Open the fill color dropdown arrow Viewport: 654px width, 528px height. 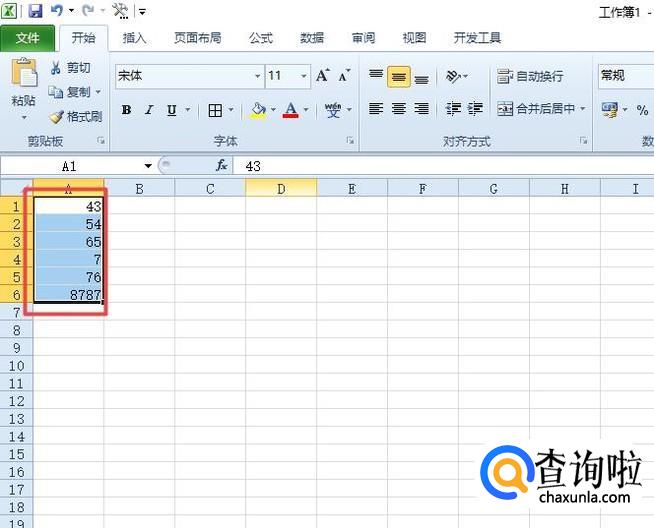pos(273,110)
